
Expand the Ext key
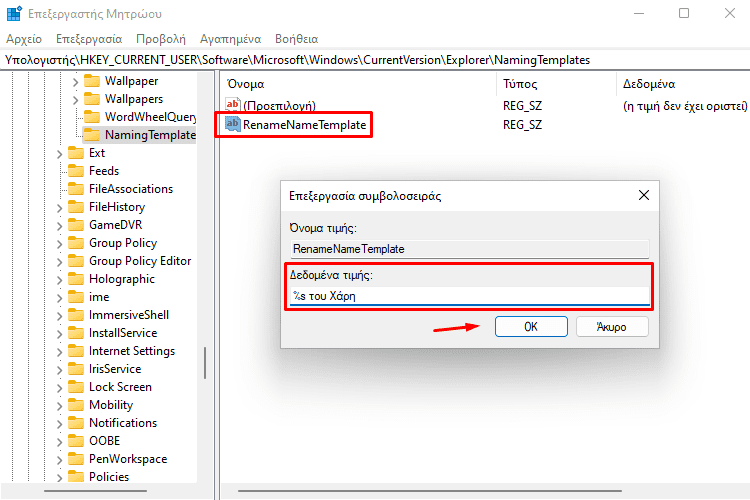59,154
